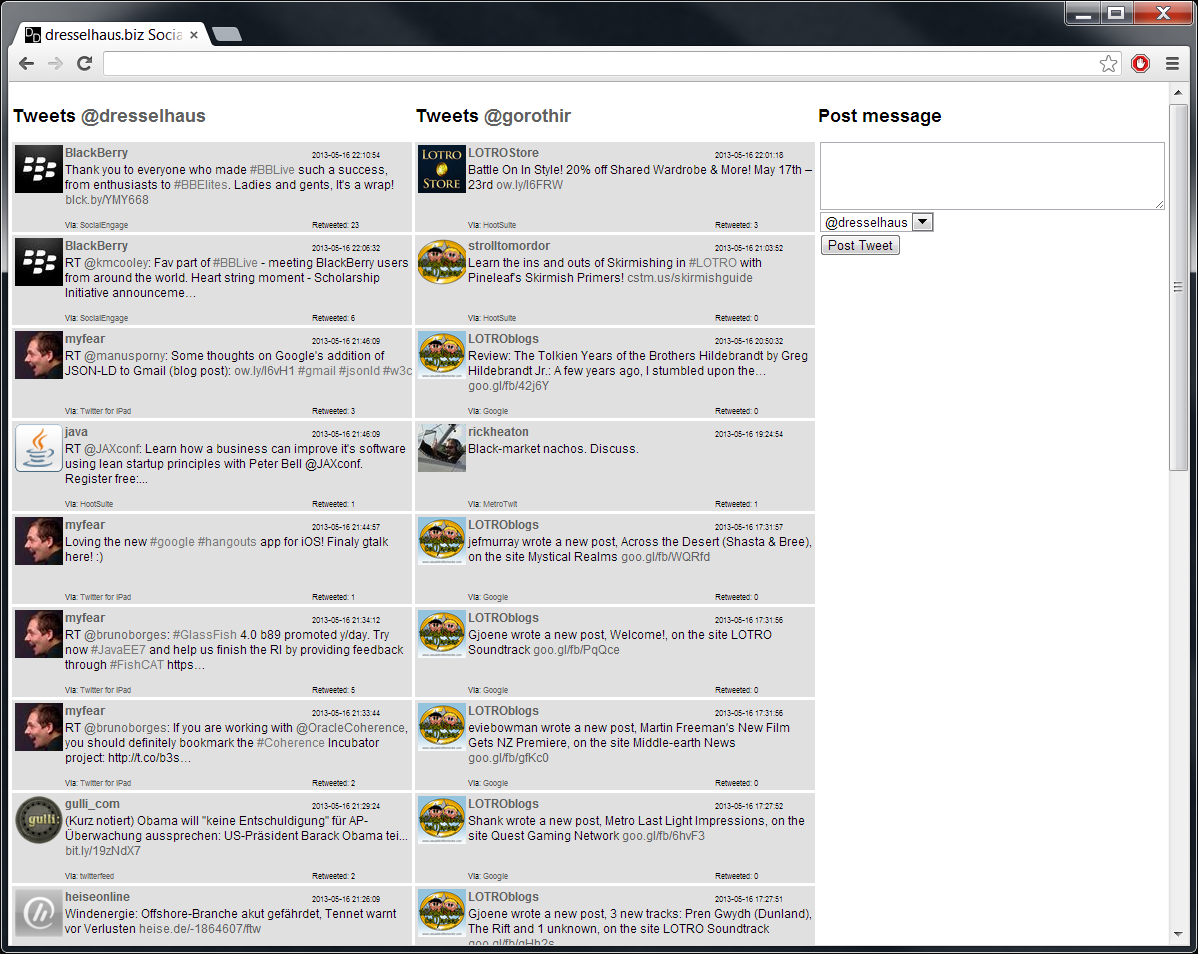Click myfear avatar on the JSON-LD tweet
This screenshot has width=1198, height=954.
click(x=38, y=355)
